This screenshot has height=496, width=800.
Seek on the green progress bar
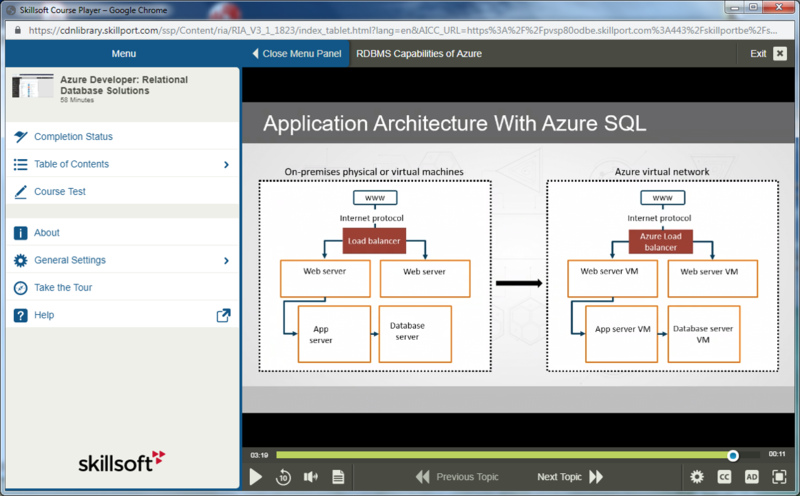click(x=504, y=455)
